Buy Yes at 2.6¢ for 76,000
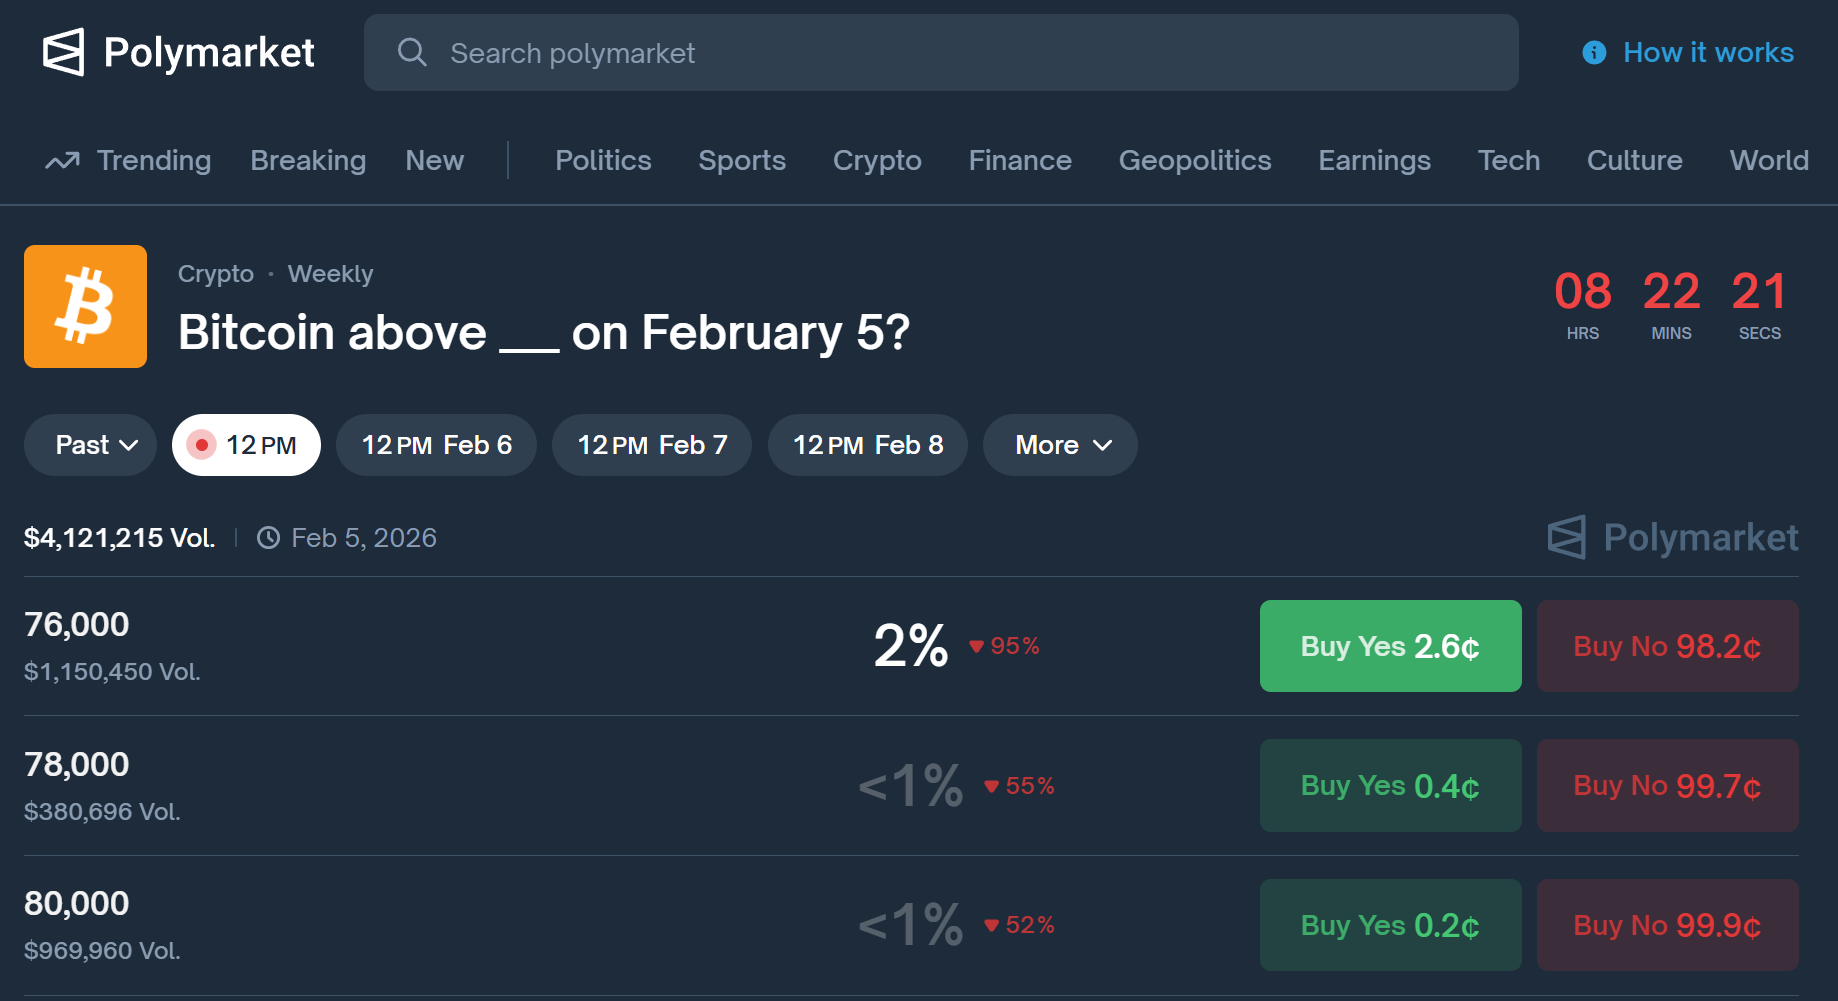Image resolution: width=1838 pixels, height=1001 pixels. tap(1390, 646)
